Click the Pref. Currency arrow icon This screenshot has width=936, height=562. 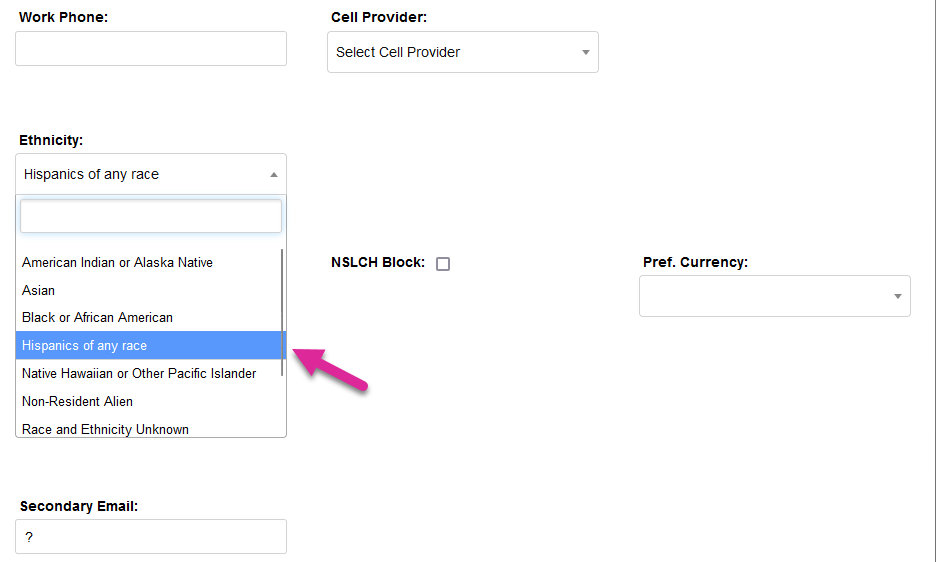[x=898, y=297]
